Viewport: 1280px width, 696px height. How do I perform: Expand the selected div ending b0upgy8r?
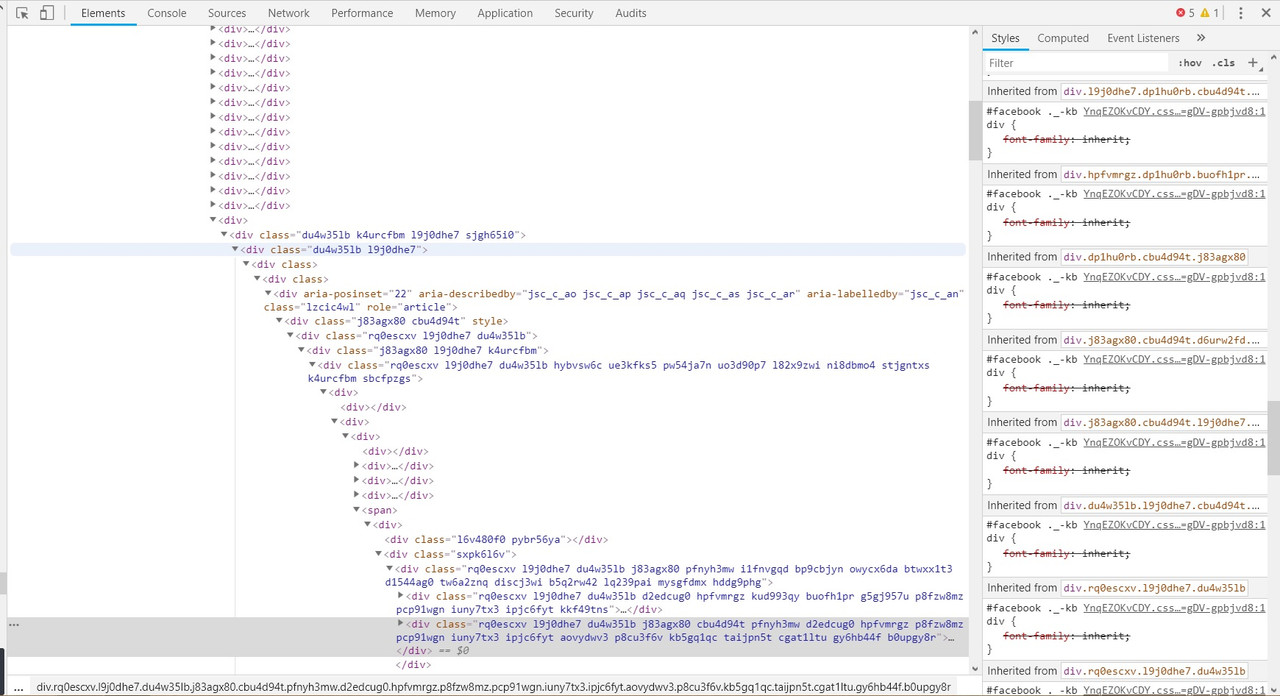point(400,624)
